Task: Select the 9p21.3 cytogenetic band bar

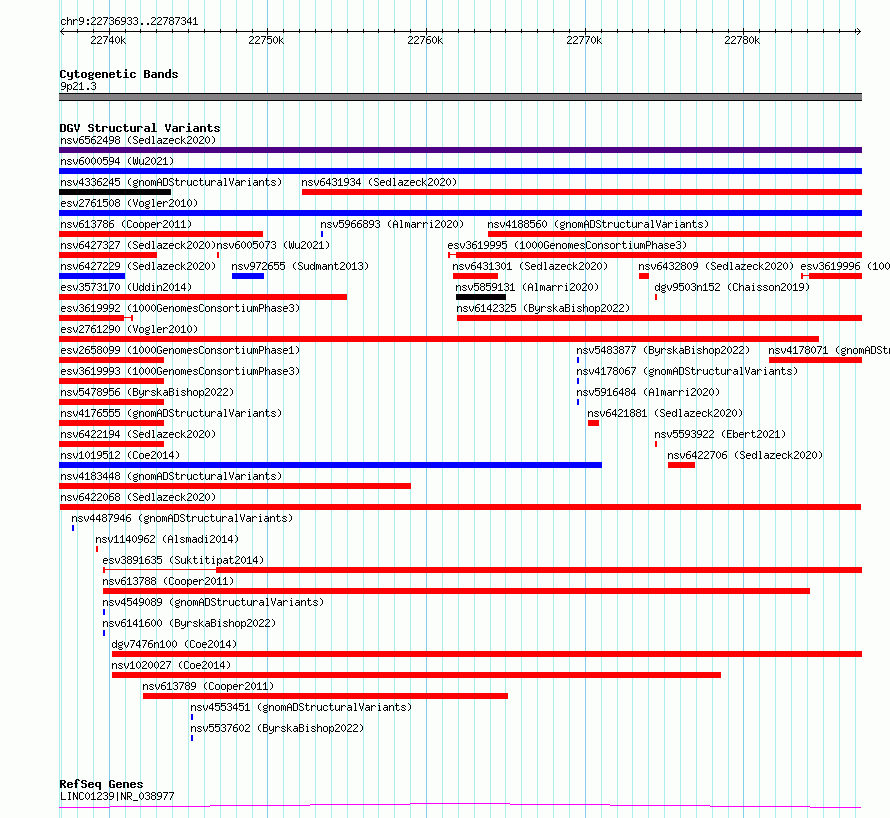Action: click(x=460, y=97)
